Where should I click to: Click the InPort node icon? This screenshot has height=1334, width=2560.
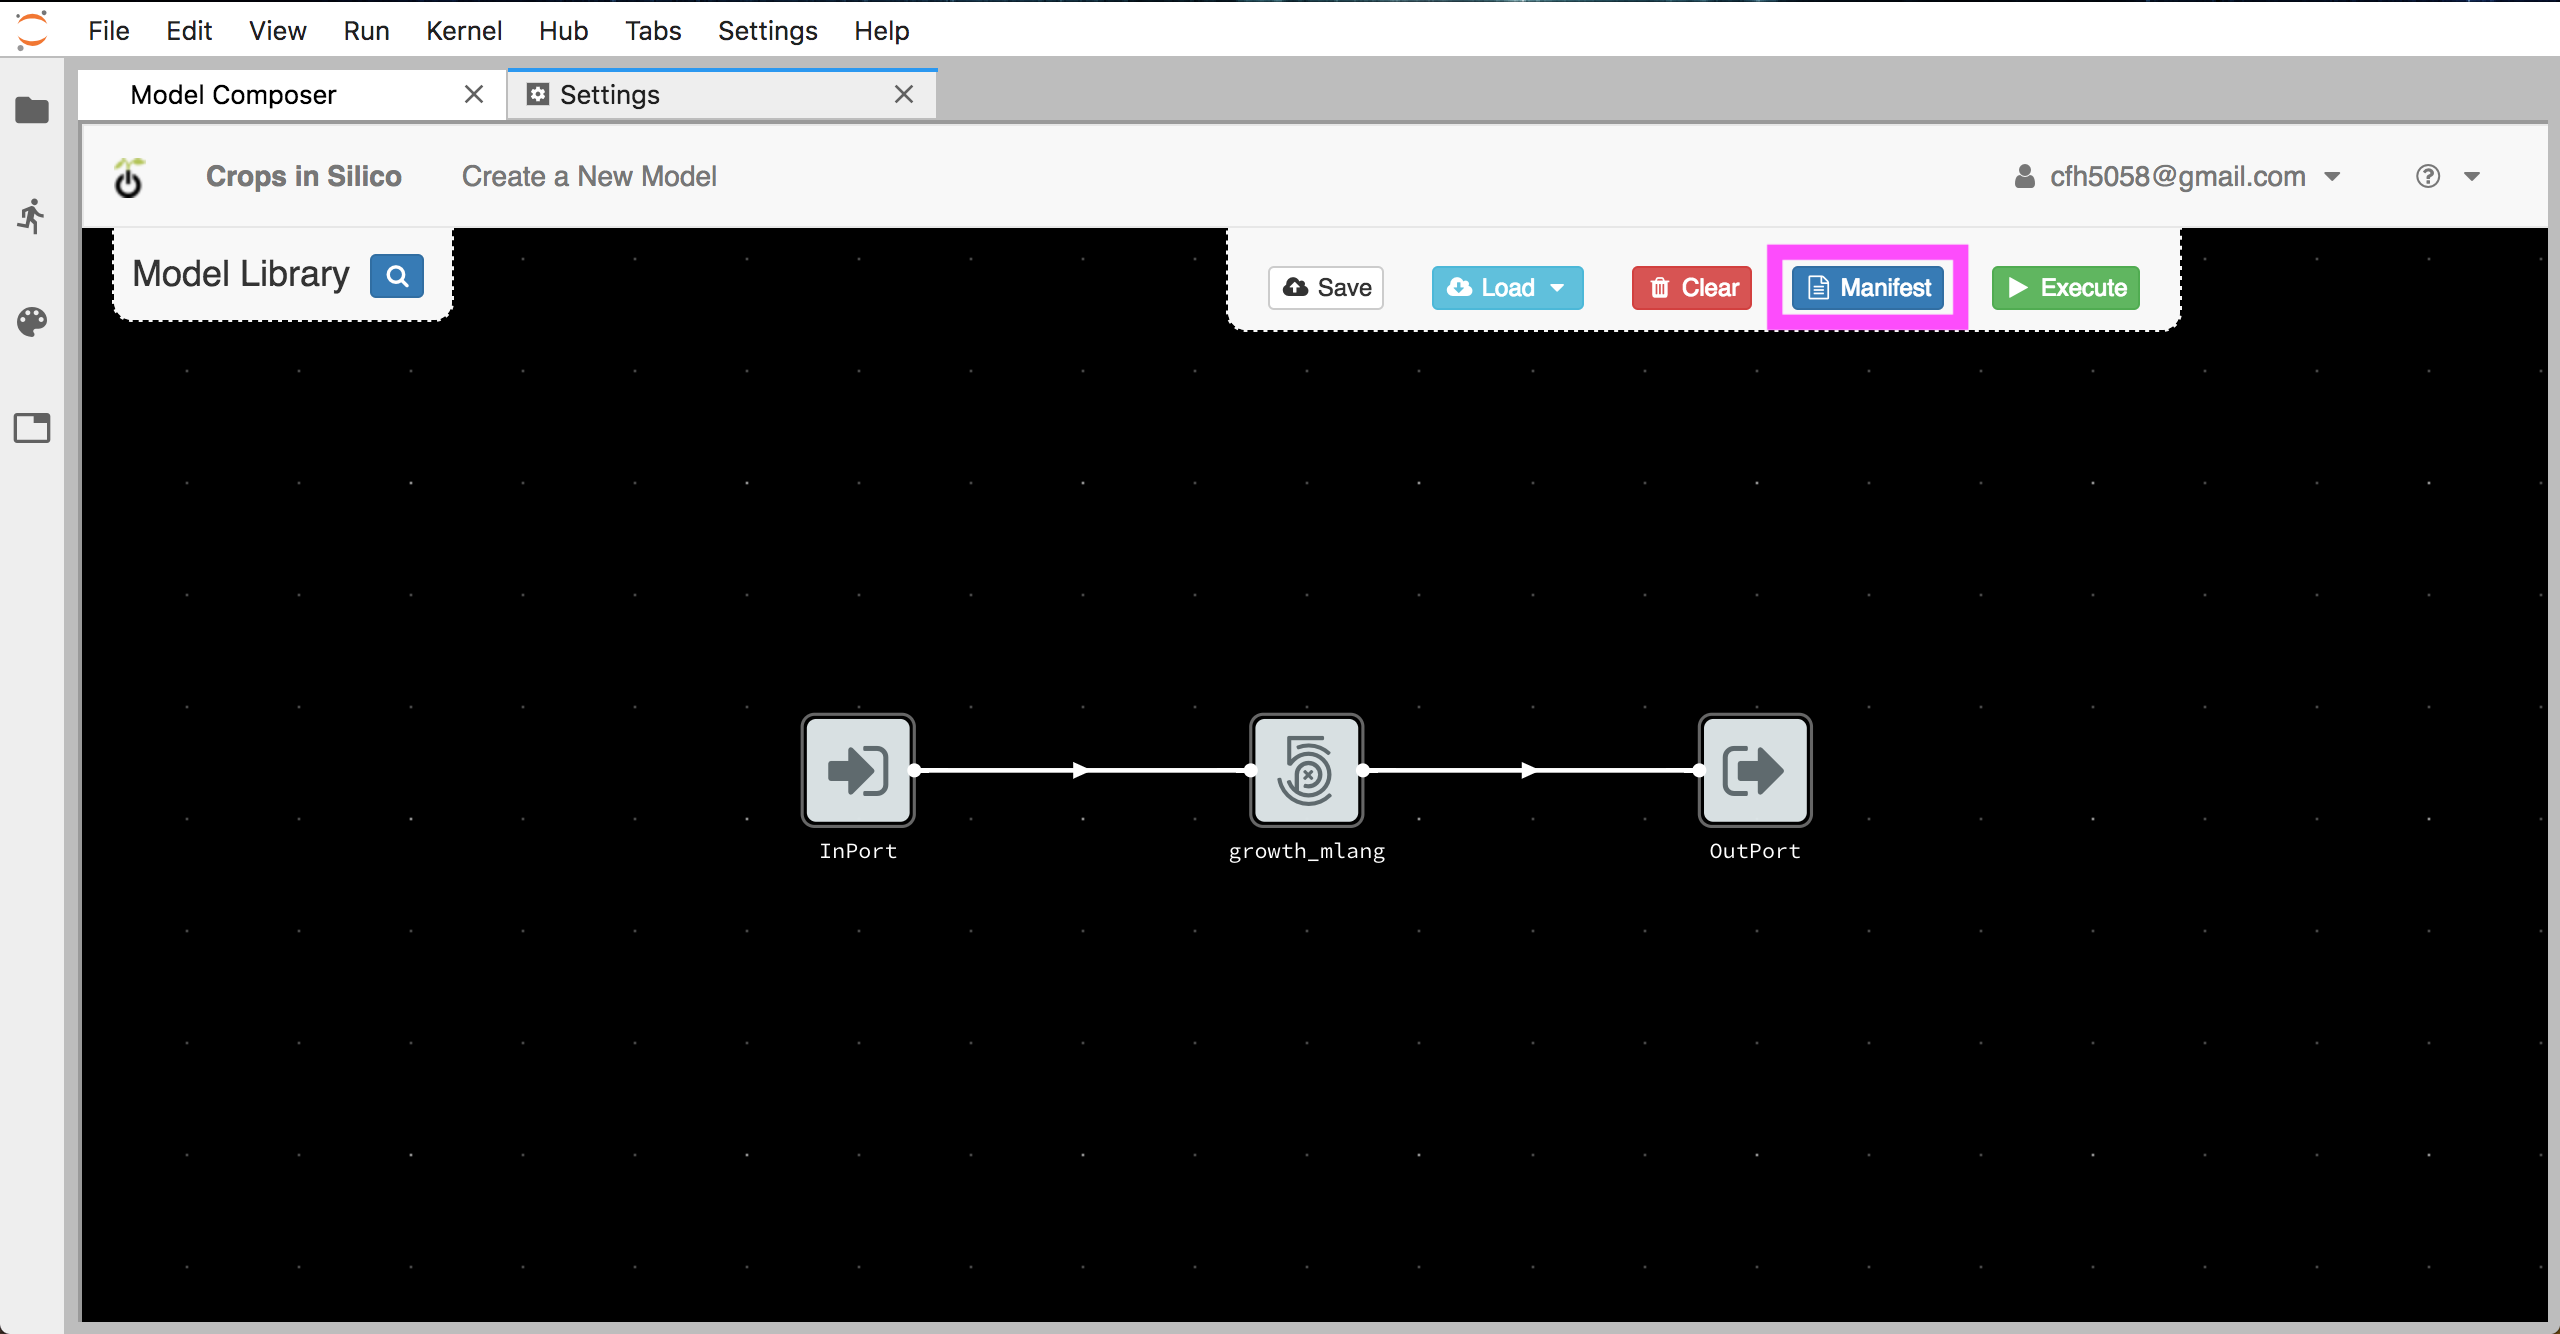pyautogui.click(x=857, y=772)
